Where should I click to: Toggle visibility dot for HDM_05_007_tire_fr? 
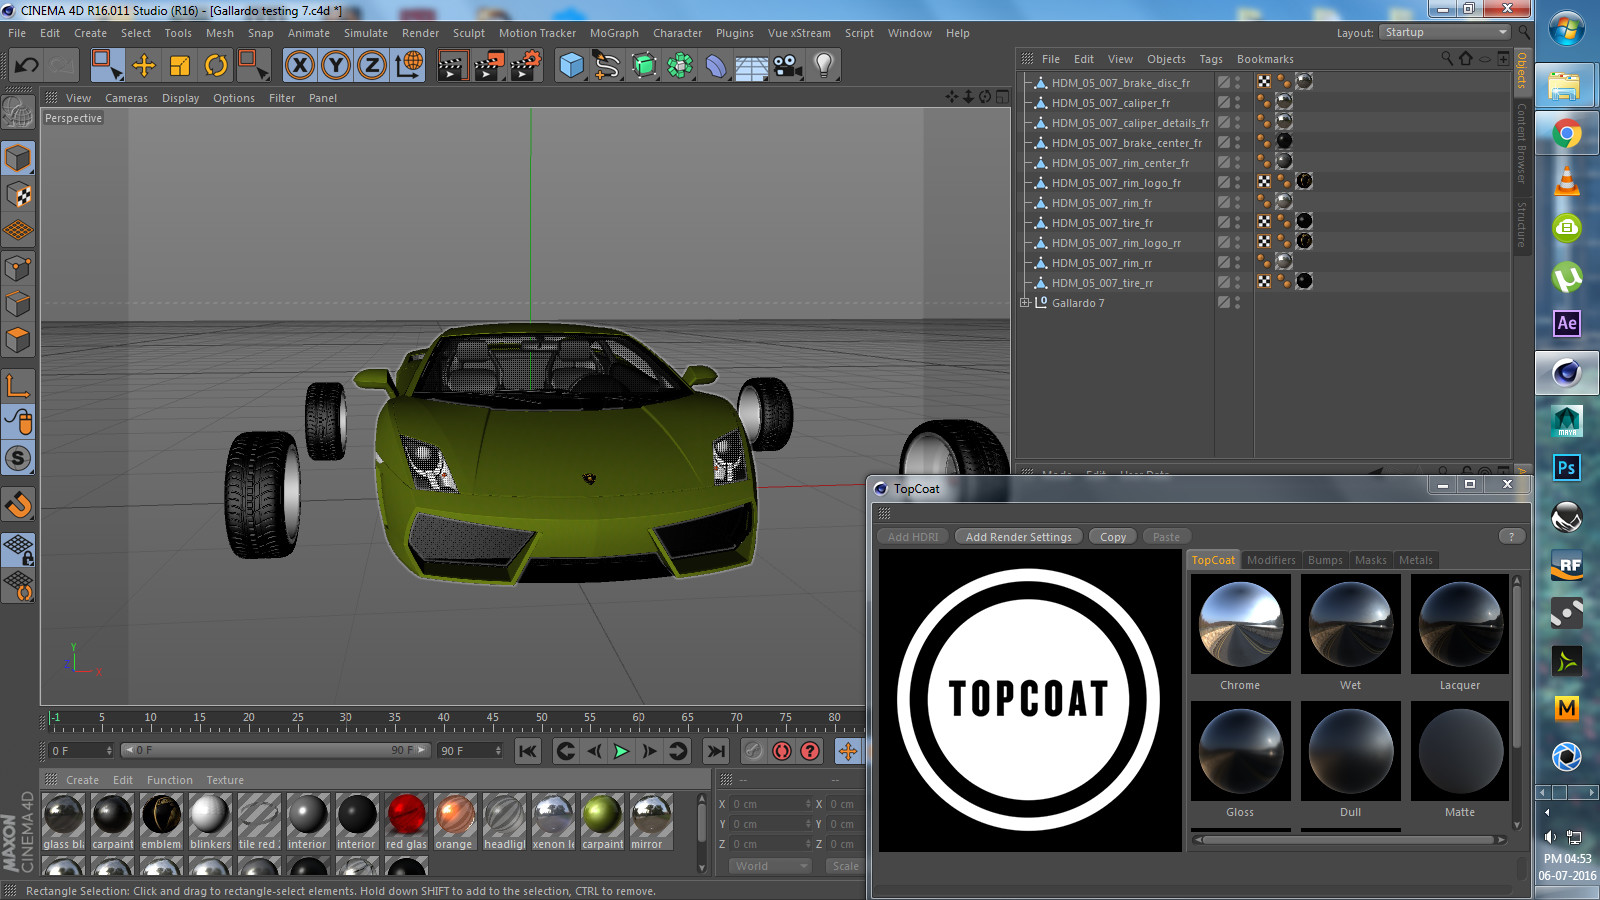pyautogui.click(x=1238, y=219)
